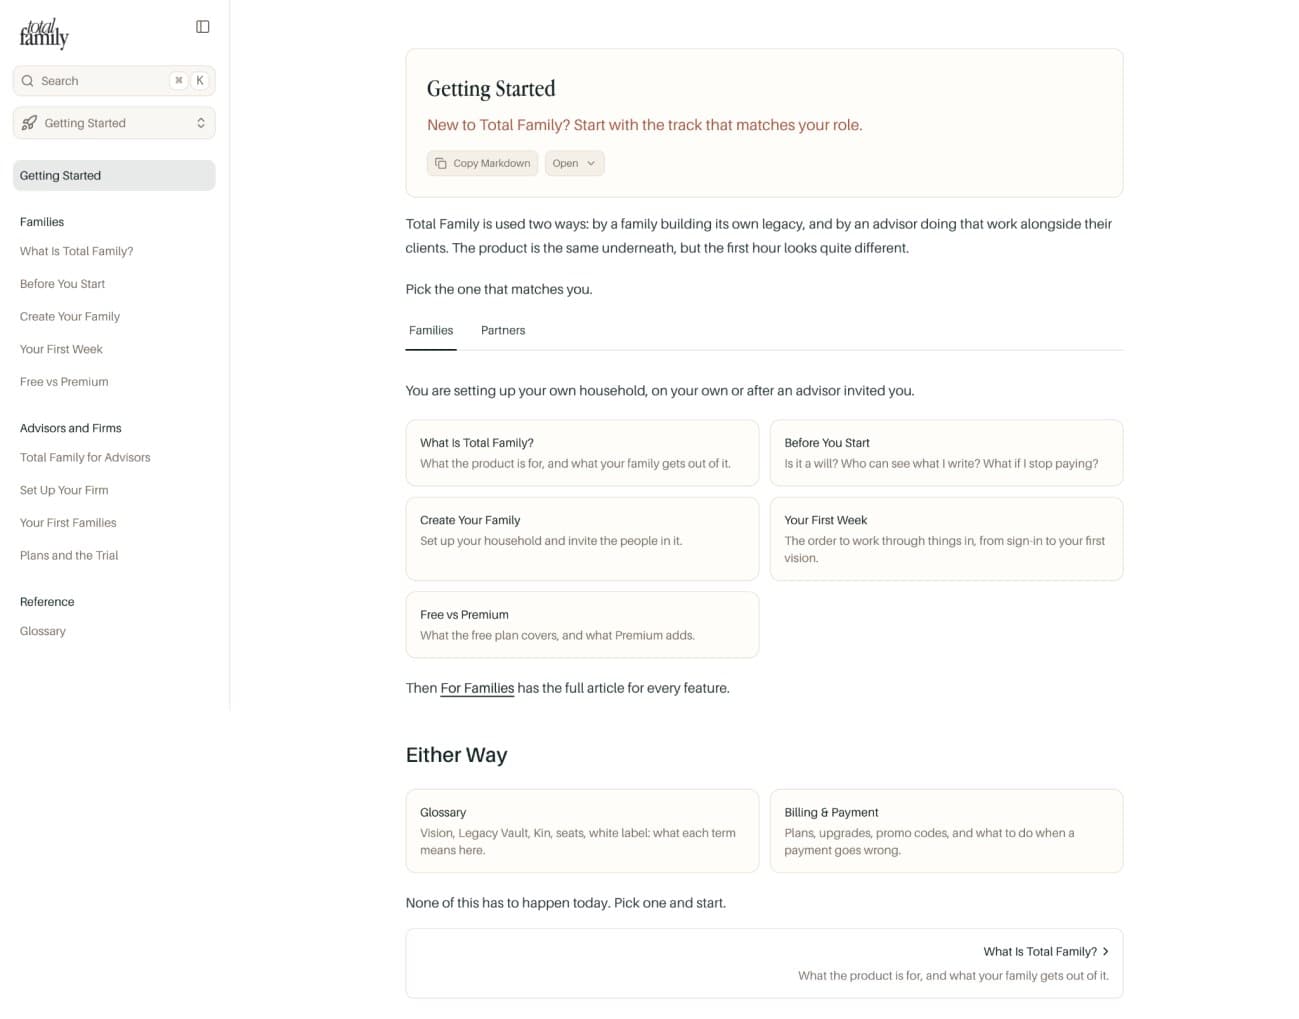Click the Either Way heading

[x=456, y=755]
